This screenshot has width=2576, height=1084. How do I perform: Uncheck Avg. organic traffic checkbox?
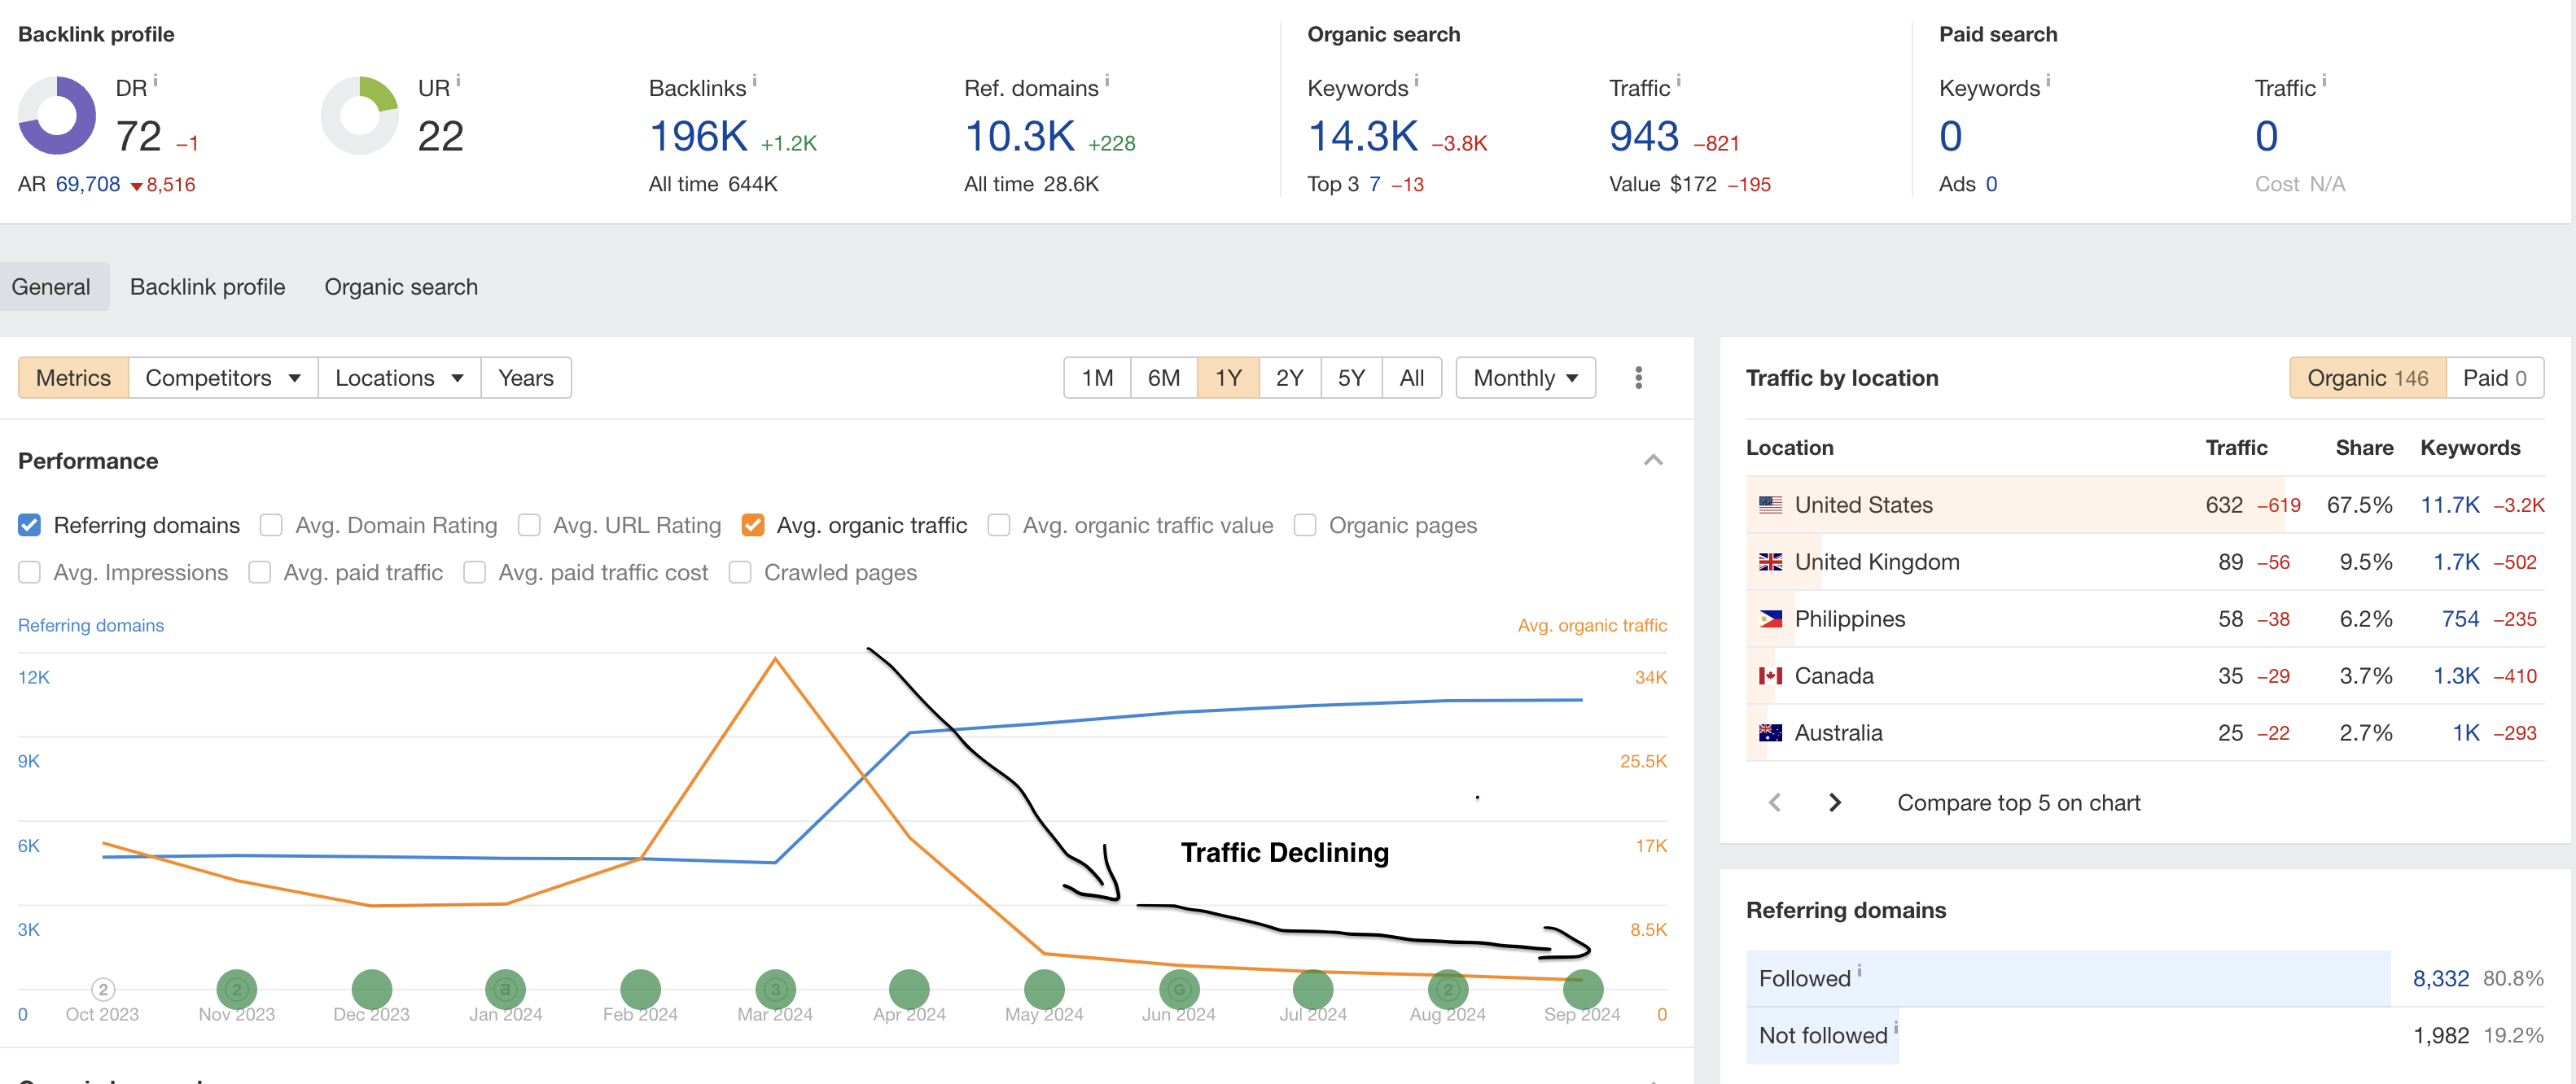coord(753,525)
